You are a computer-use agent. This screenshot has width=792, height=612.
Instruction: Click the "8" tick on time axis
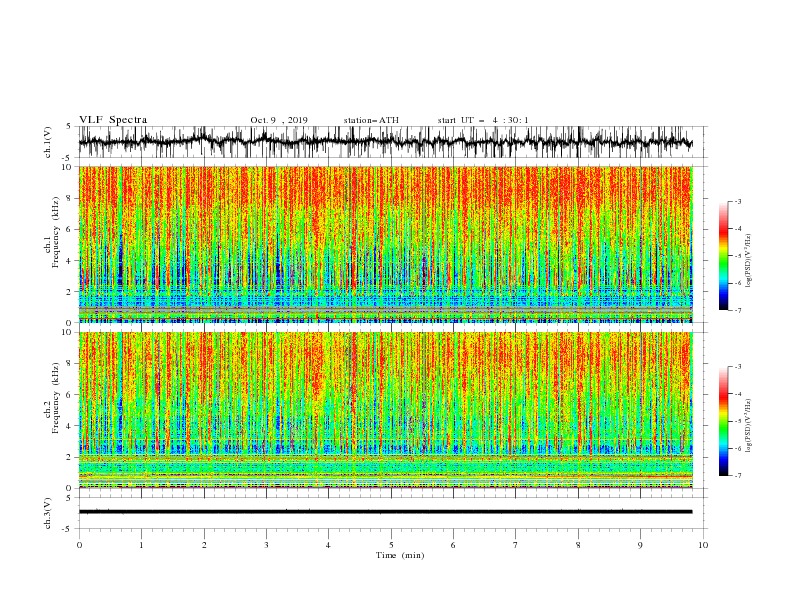tap(578, 545)
